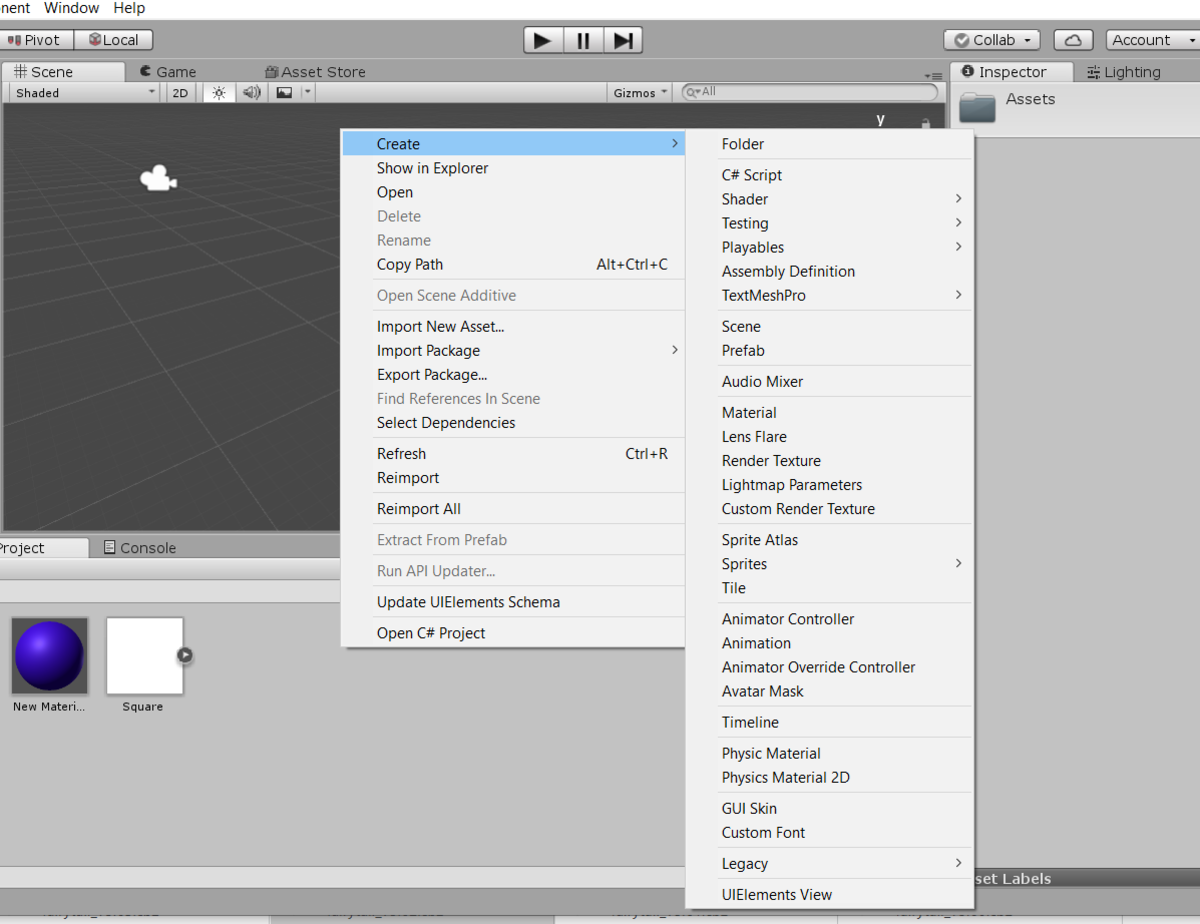This screenshot has width=1200, height=924.
Task: Select Open C# Project from menu
Action: point(430,633)
